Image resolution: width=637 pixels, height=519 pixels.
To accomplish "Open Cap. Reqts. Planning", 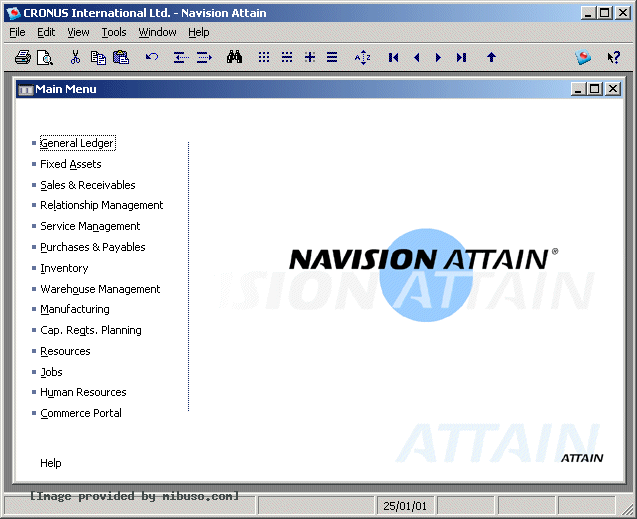I will (x=91, y=331).
